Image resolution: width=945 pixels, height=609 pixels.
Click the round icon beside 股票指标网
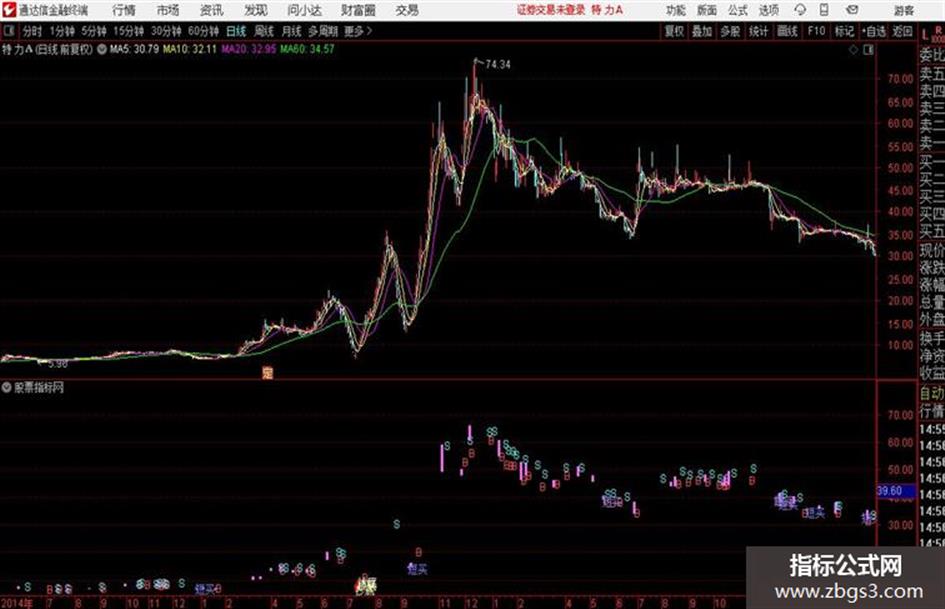point(7,388)
